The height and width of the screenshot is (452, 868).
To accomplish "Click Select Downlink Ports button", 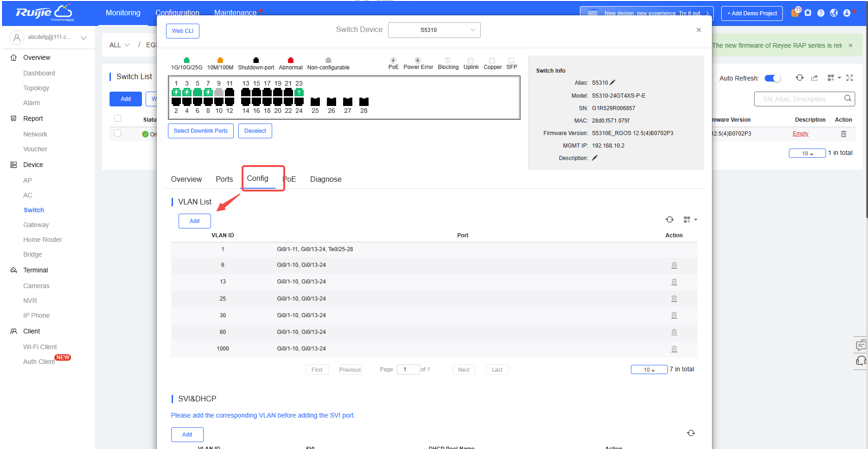I will point(200,131).
